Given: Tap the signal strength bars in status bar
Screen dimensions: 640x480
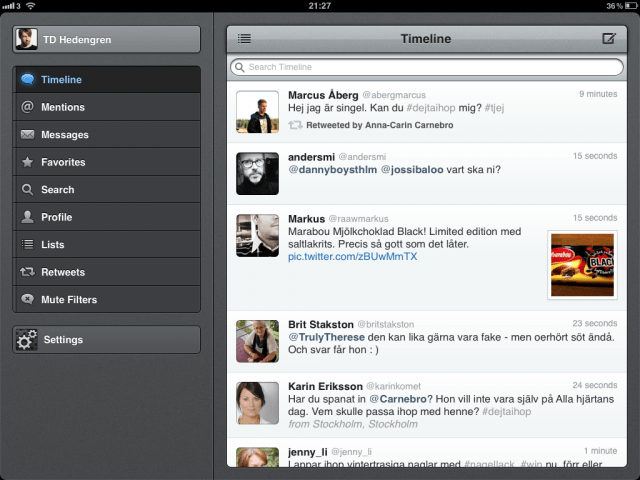Looking at the screenshot, I should 8,6.
